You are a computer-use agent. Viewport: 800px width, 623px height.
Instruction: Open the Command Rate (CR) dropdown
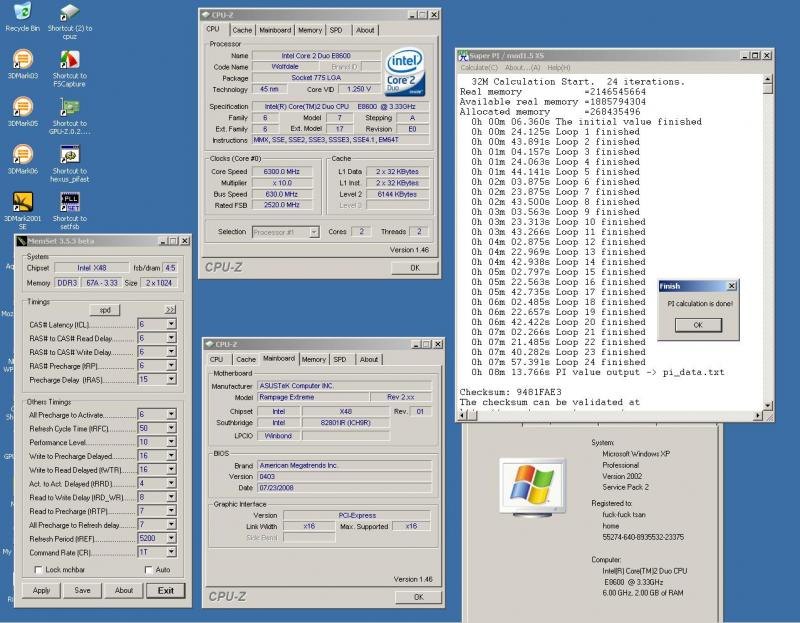pos(171,552)
